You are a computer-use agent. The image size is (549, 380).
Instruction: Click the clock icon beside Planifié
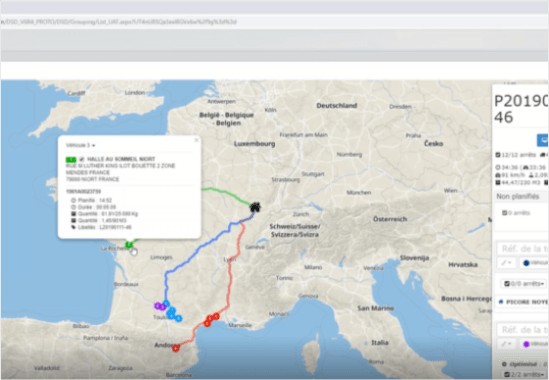pyautogui.click(x=74, y=200)
